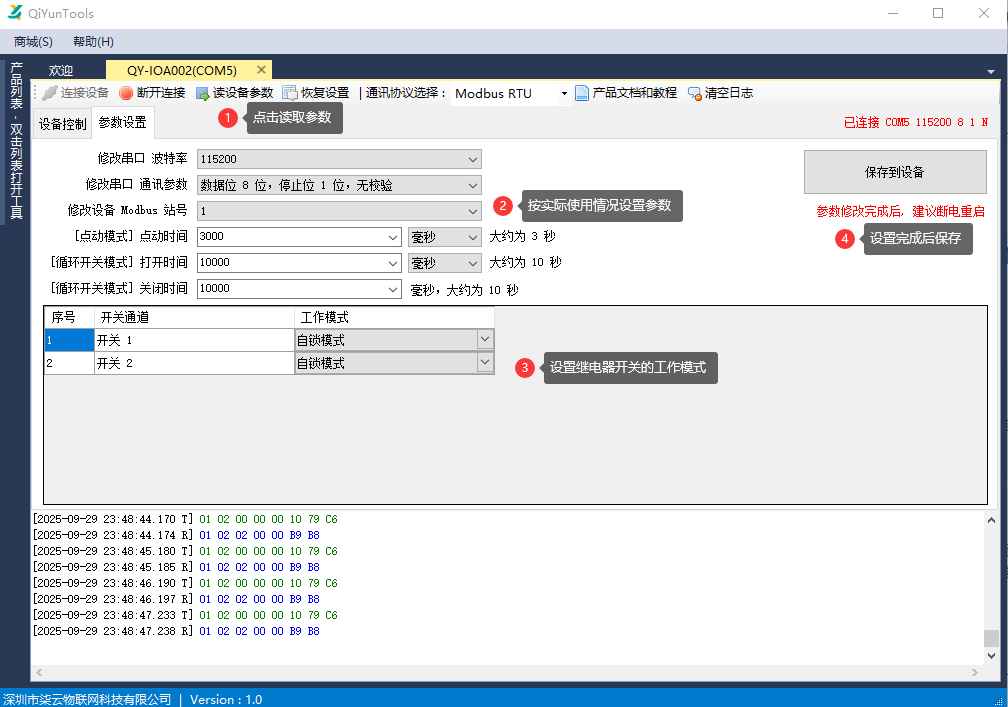Switch to the 设备控制 tab
1008x707 pixels.
point(62,124)
